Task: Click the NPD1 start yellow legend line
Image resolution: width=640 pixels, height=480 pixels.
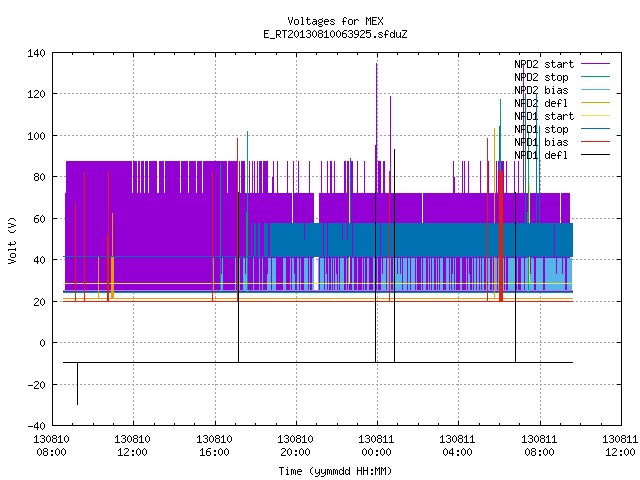Action: pyautogui.click(x=595, y=116)
